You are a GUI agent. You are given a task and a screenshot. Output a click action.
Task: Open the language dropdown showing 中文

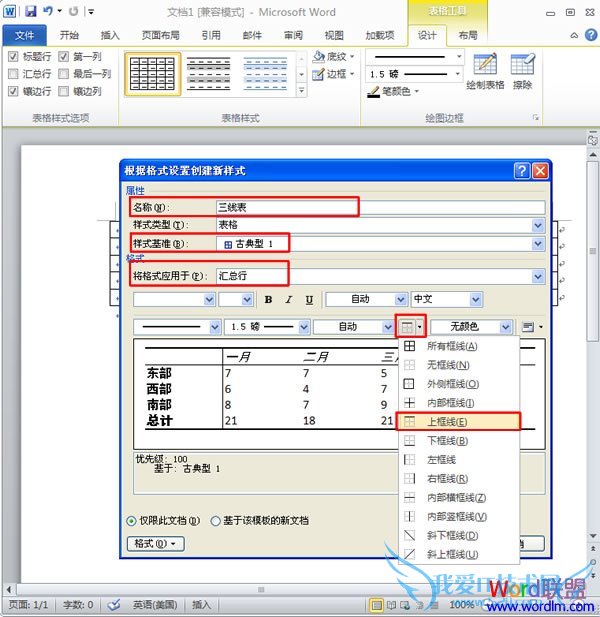[476, 300]
